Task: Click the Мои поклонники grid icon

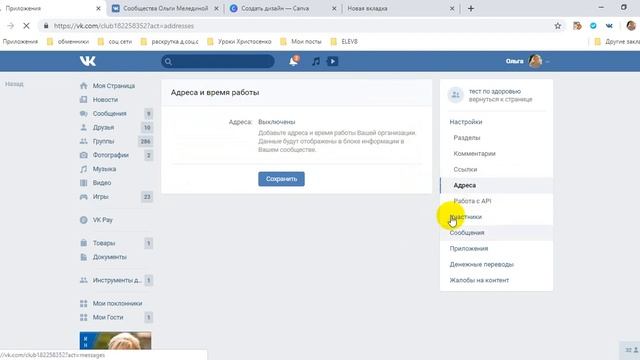Action: coord(84,303)
